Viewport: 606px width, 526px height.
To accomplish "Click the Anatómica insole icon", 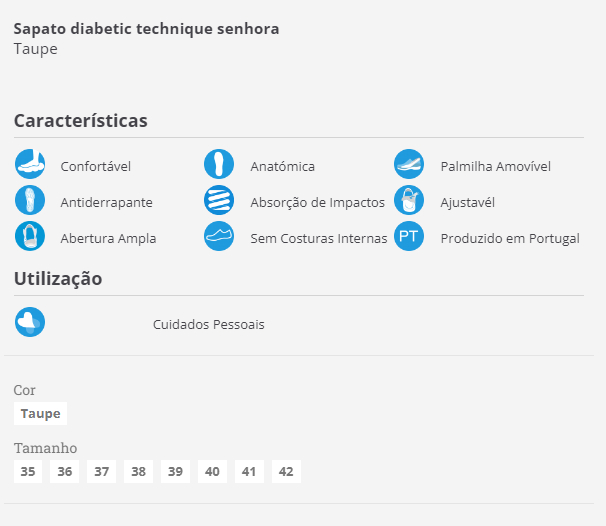I will click(219, 164).
